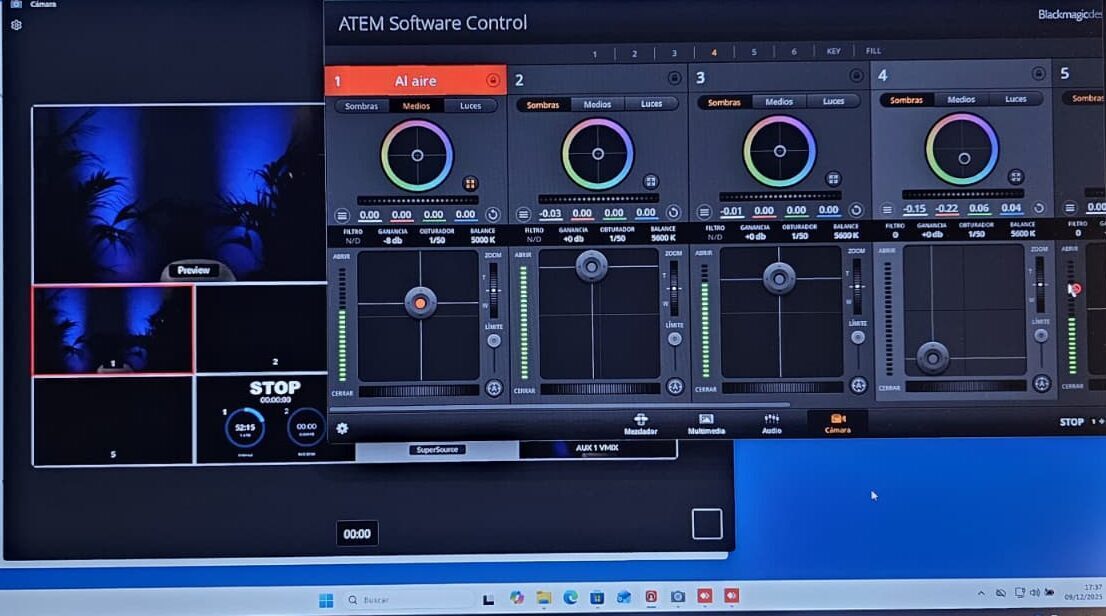The height and width of the screenshot is (616, 1106).
Task: Open the Cámara page
Action: point(837,423)
